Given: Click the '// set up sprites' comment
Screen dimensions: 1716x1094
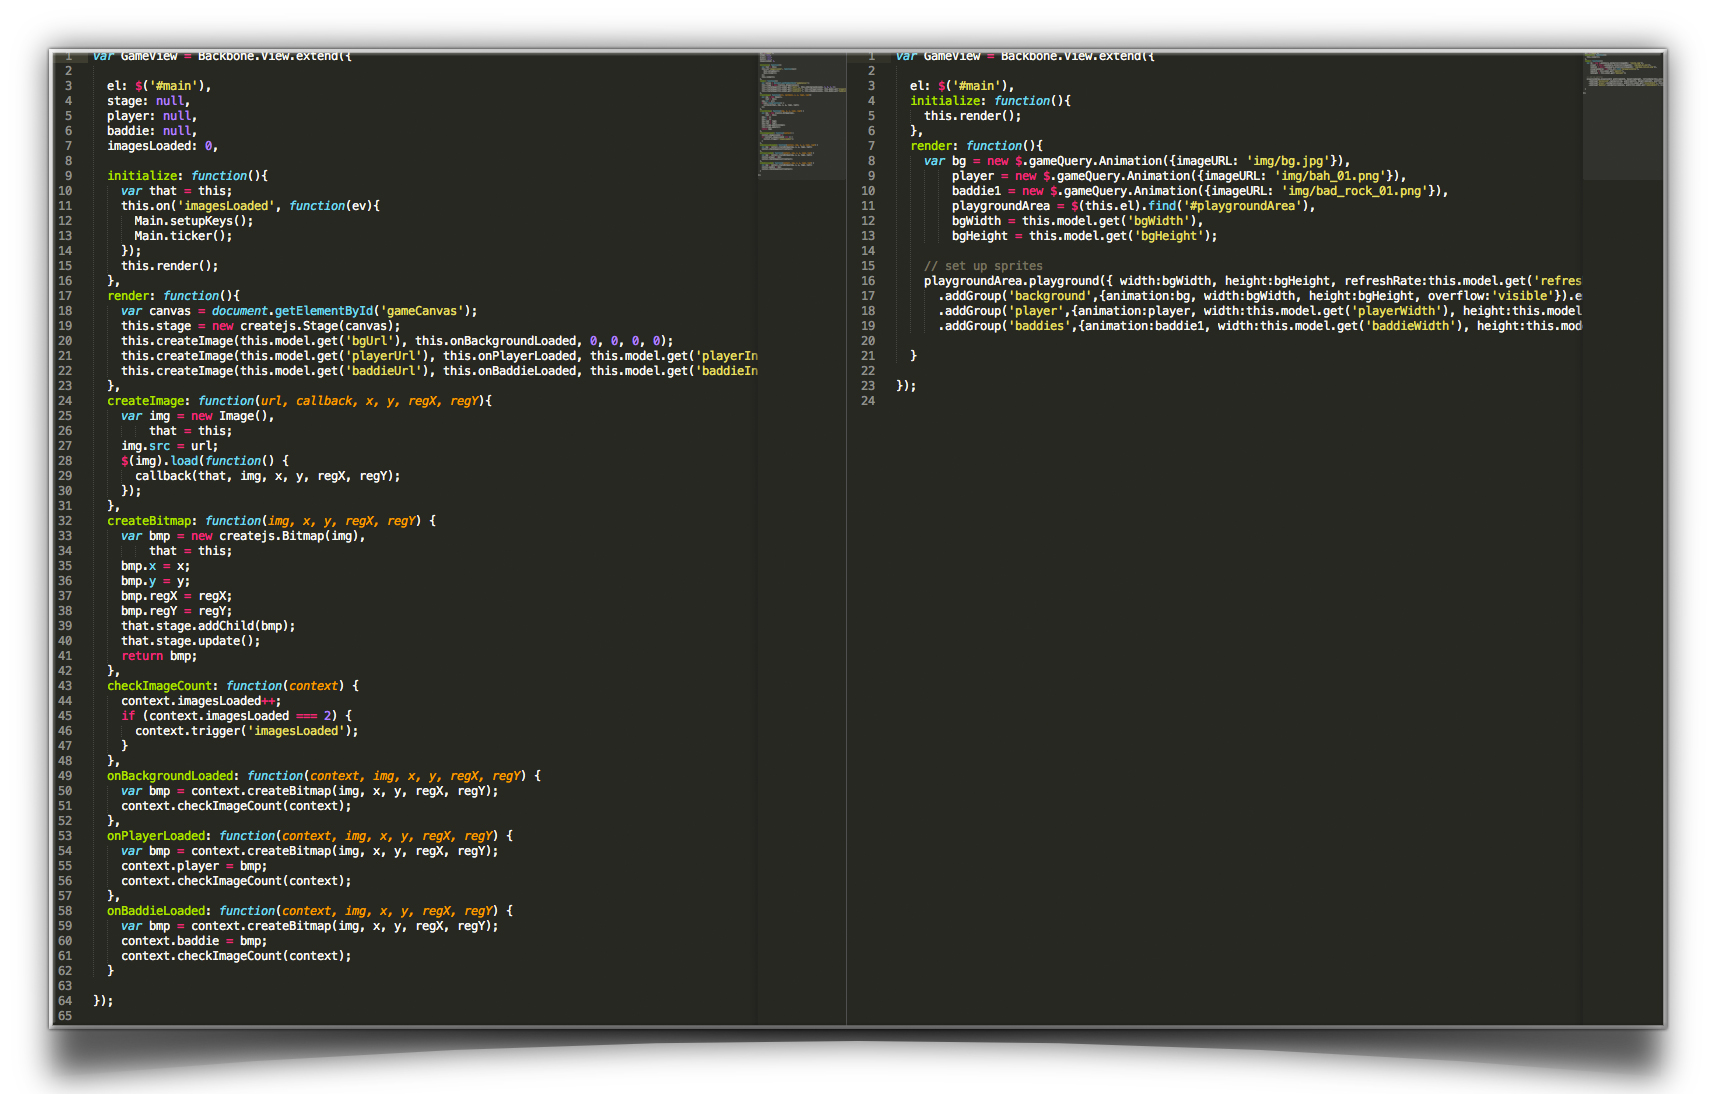Looking at the screenshot, I should 982,266.
